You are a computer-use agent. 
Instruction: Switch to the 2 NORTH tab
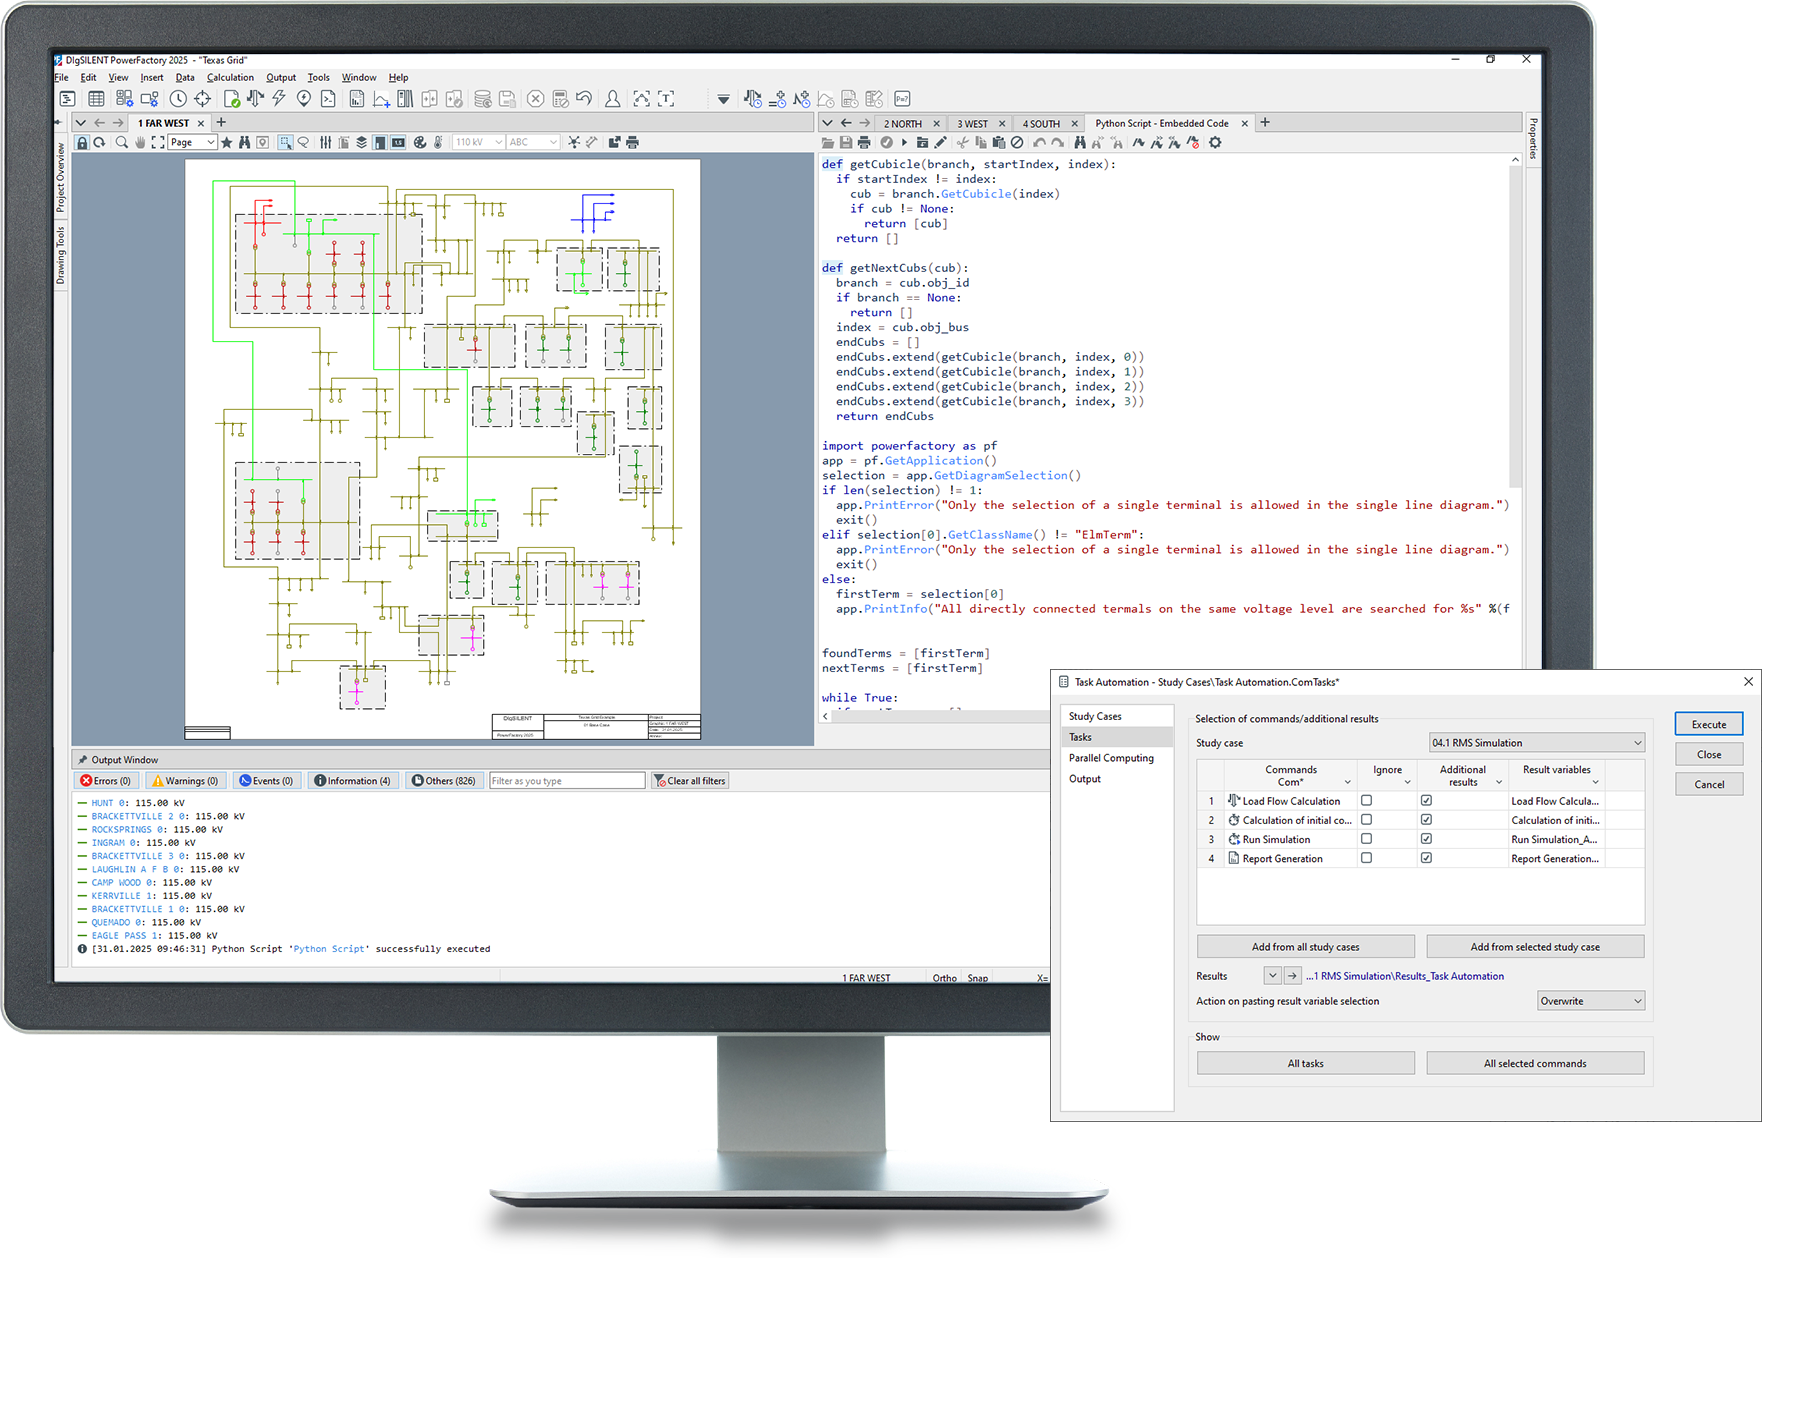[x=902, y=124]
